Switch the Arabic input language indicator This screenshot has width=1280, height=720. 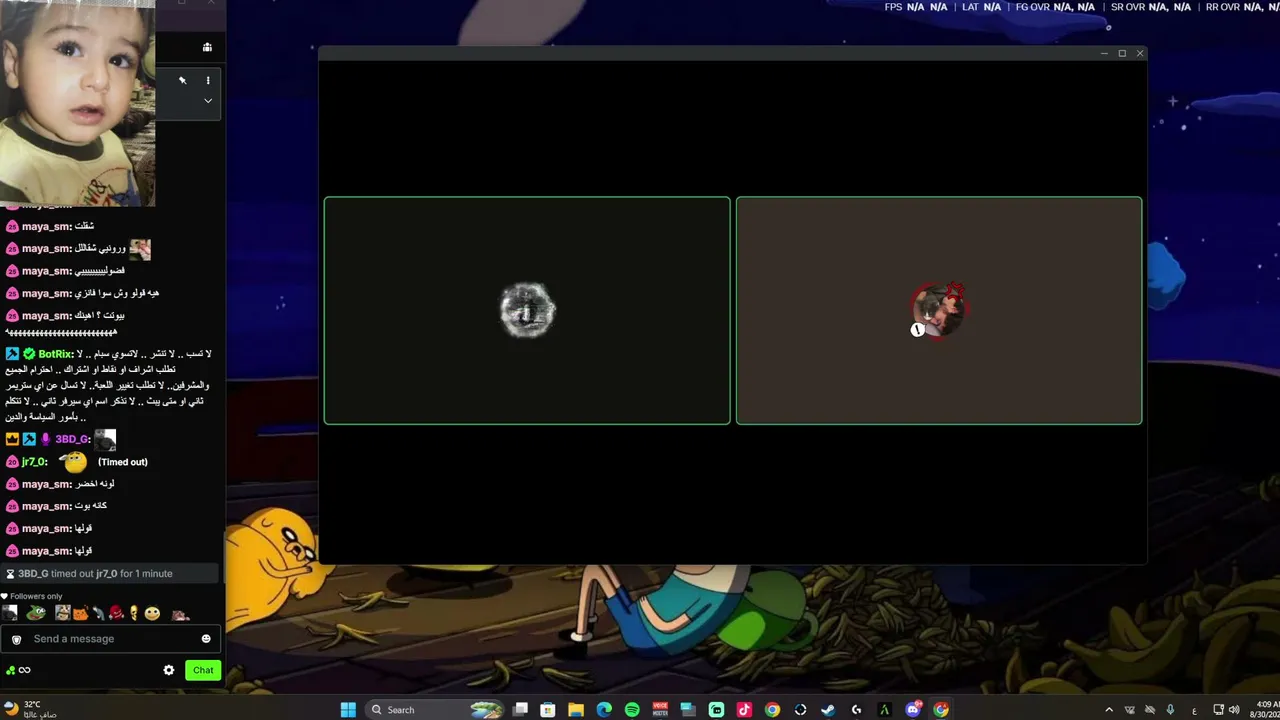[1195, 710]
